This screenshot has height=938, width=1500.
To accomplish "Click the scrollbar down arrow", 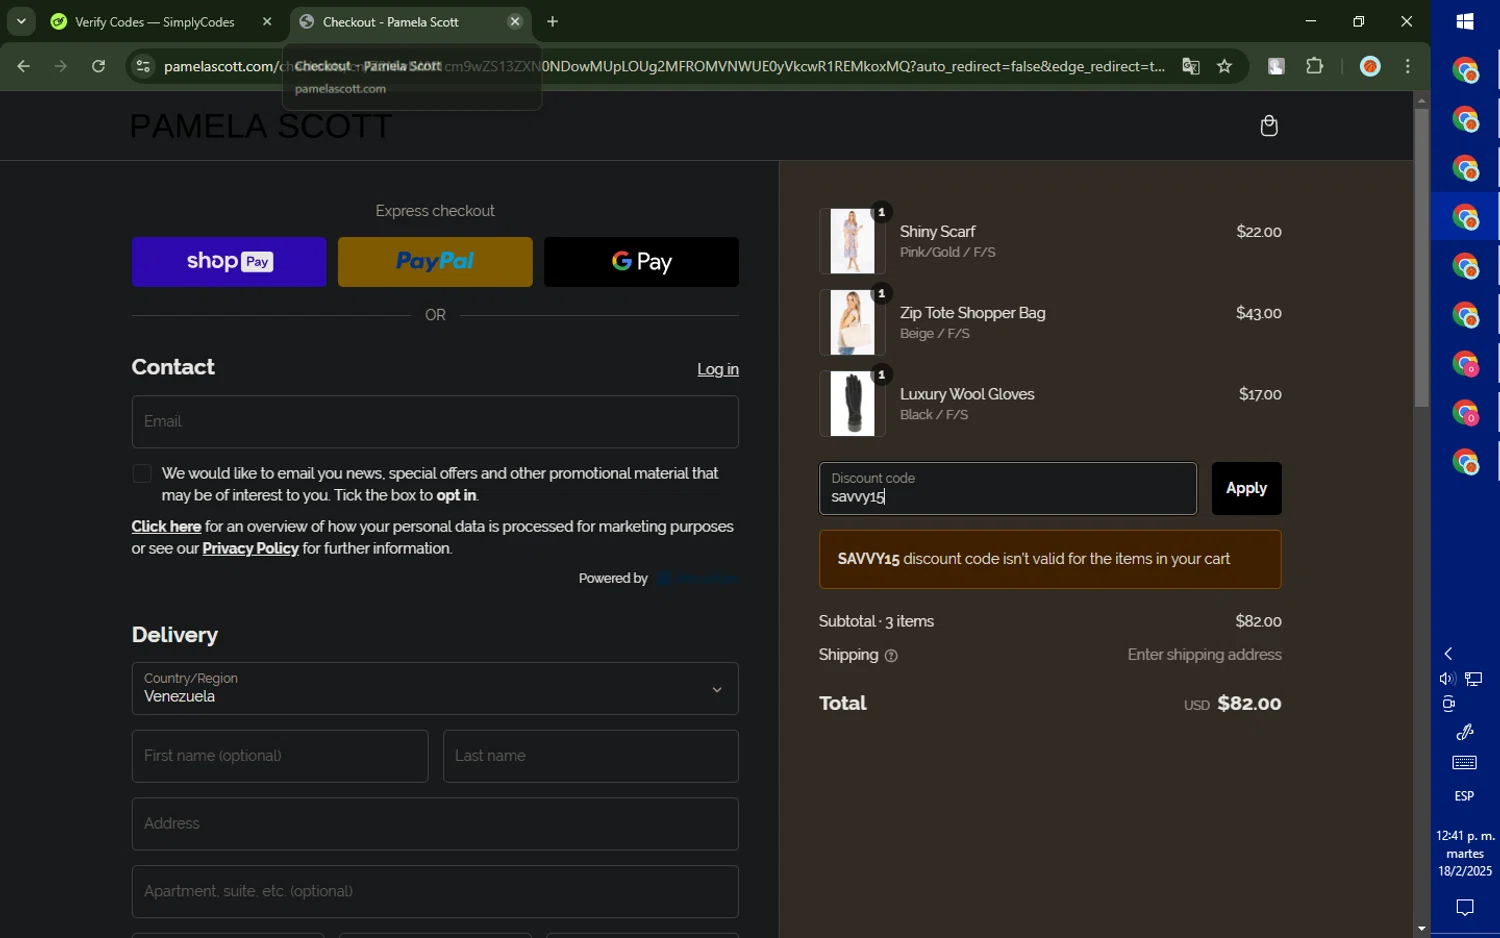I will 1421,929.
